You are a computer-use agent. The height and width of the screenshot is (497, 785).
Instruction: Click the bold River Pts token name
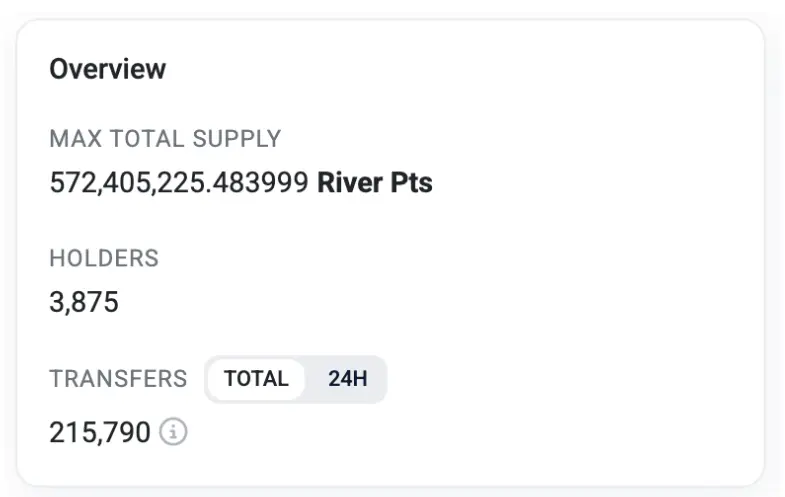375,183
